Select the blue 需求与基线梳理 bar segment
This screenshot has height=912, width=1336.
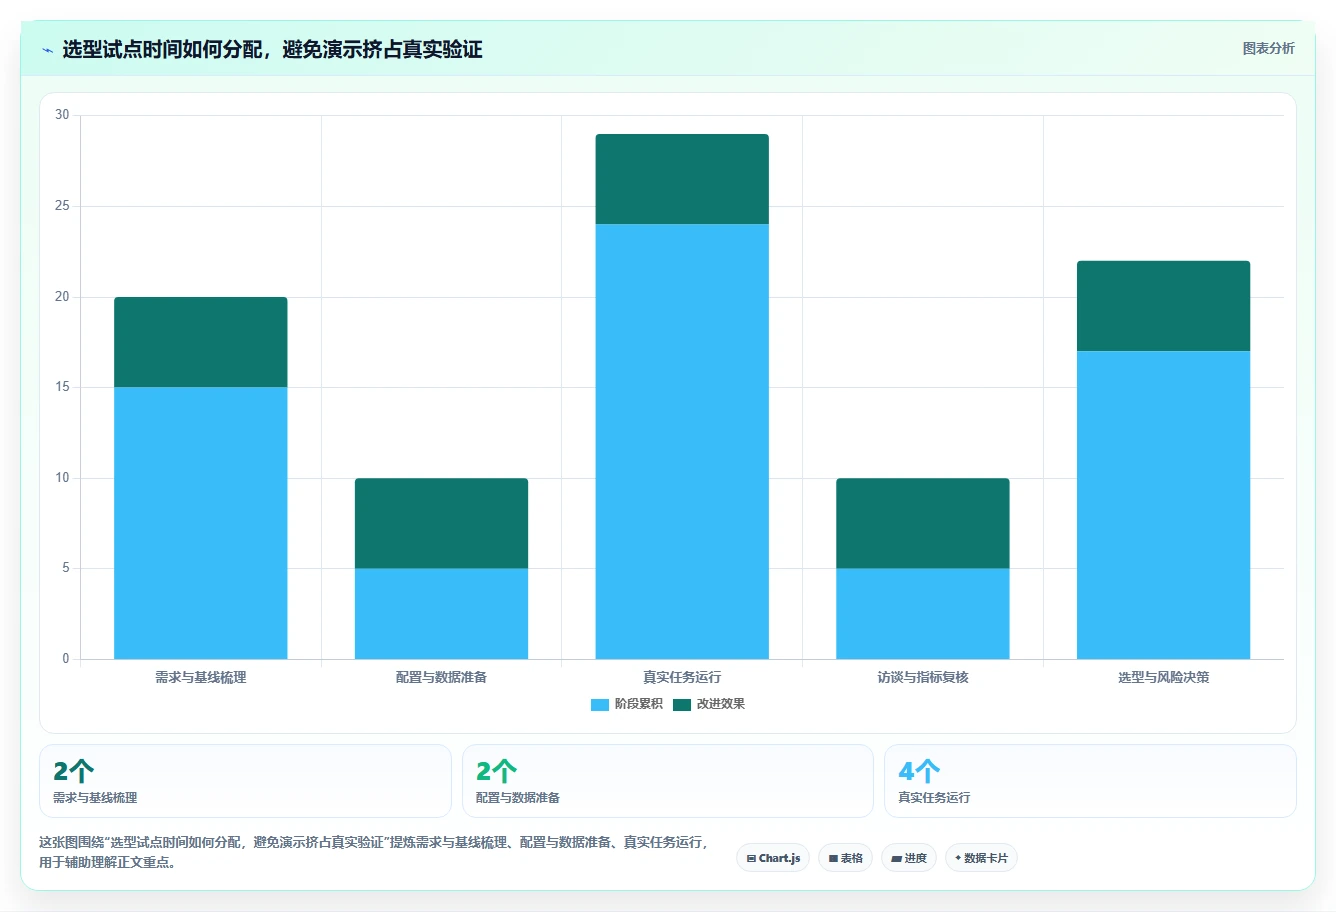201,523
